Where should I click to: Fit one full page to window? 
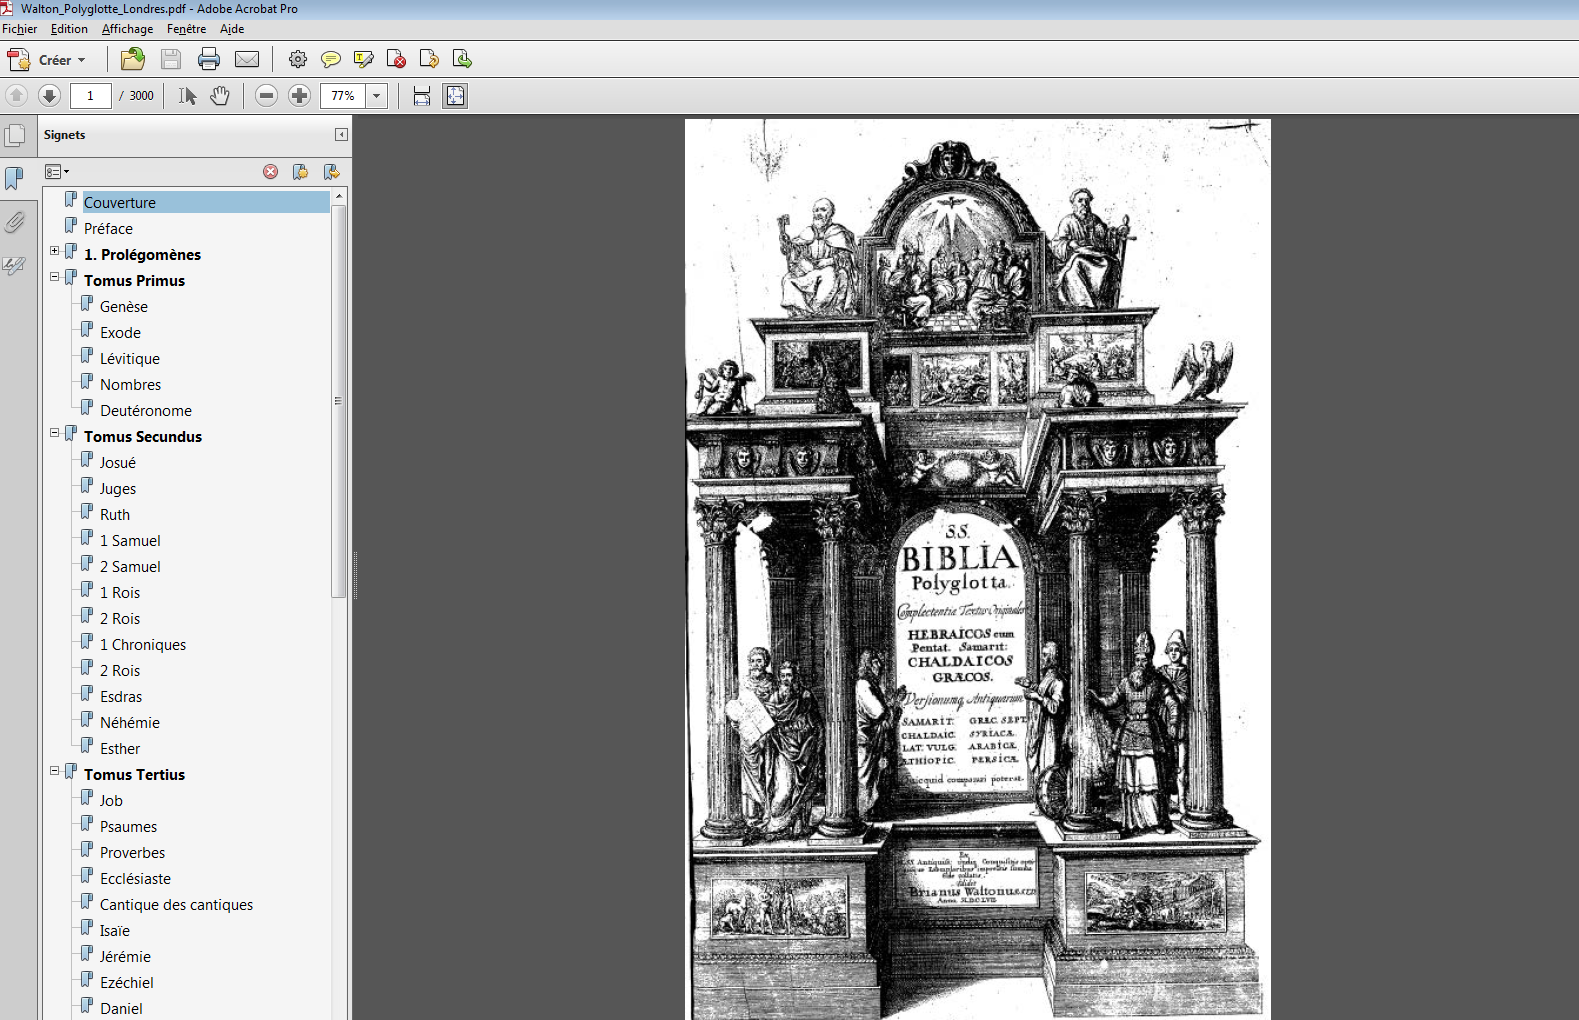point(455,96)
